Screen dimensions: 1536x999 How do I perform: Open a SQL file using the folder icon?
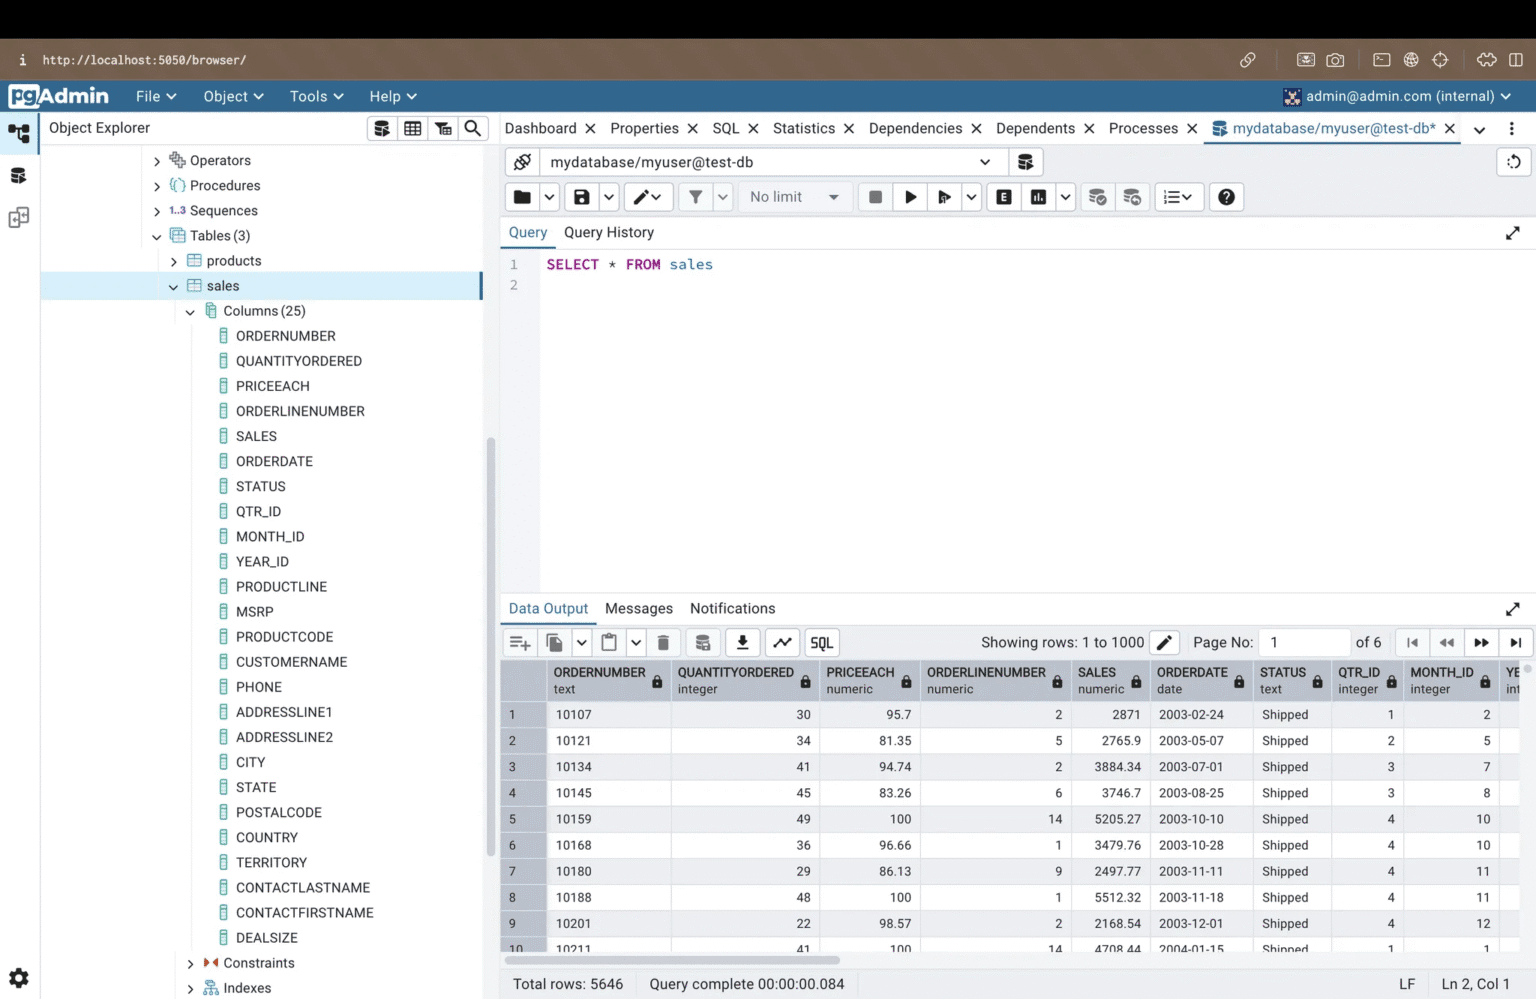(521, 196)
